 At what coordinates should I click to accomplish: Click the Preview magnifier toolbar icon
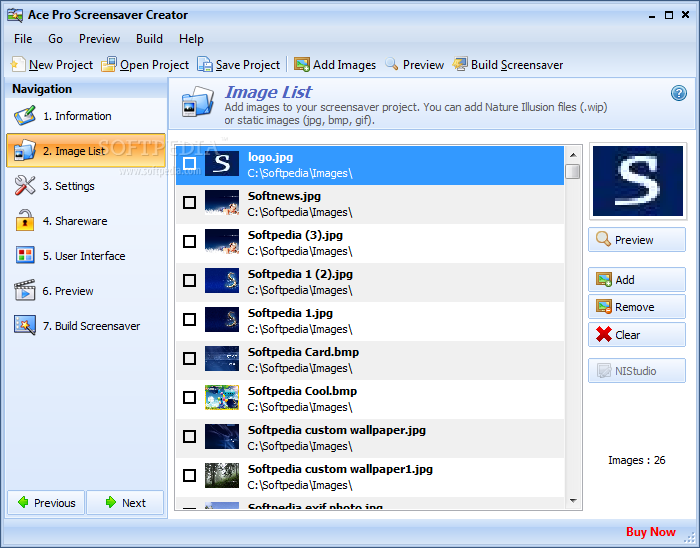(392, 64)
